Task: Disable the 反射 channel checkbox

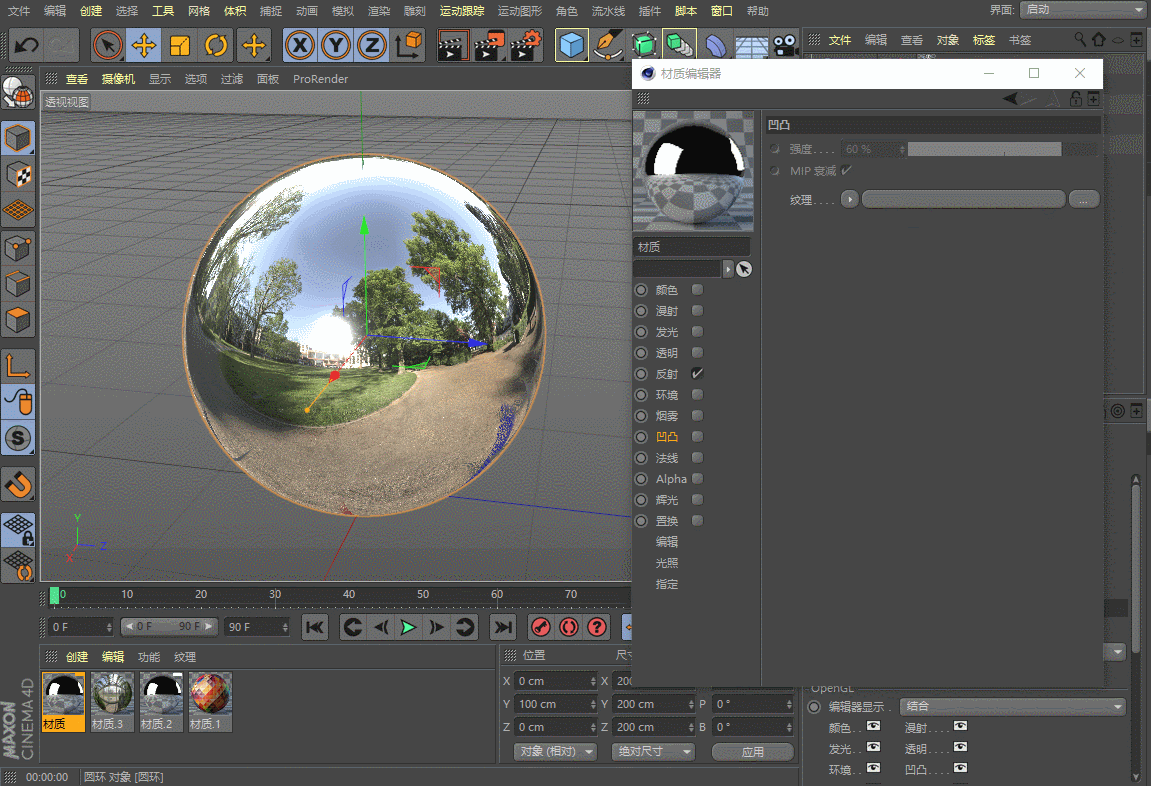Action: coord(698,374)
